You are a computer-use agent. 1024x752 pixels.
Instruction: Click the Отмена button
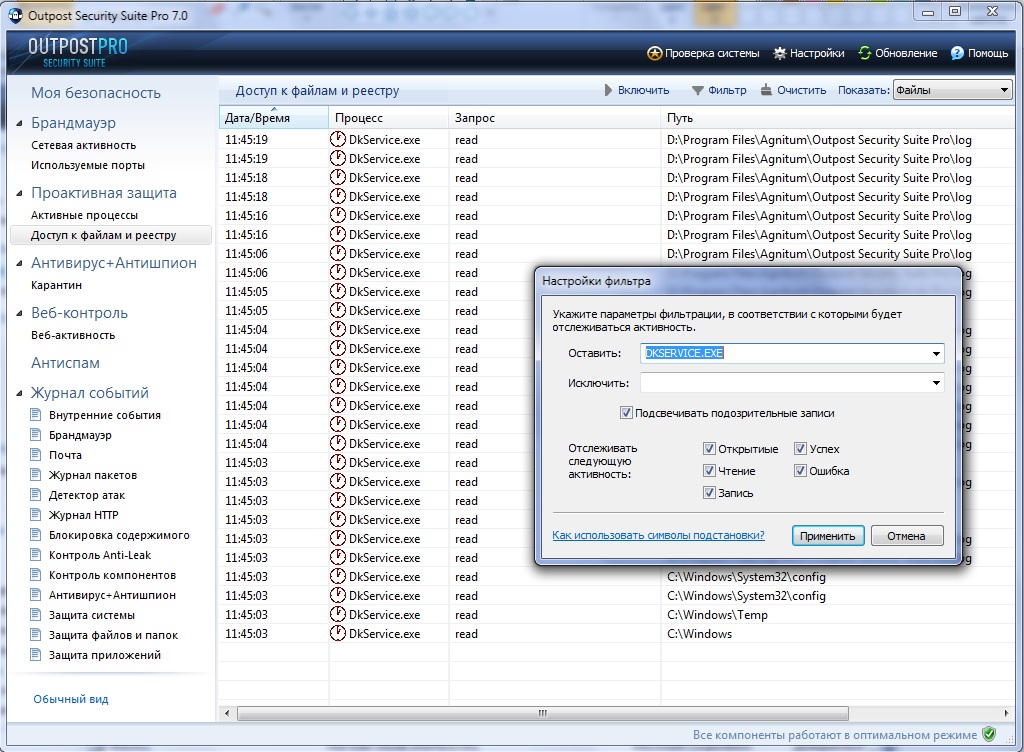(906, 536)
